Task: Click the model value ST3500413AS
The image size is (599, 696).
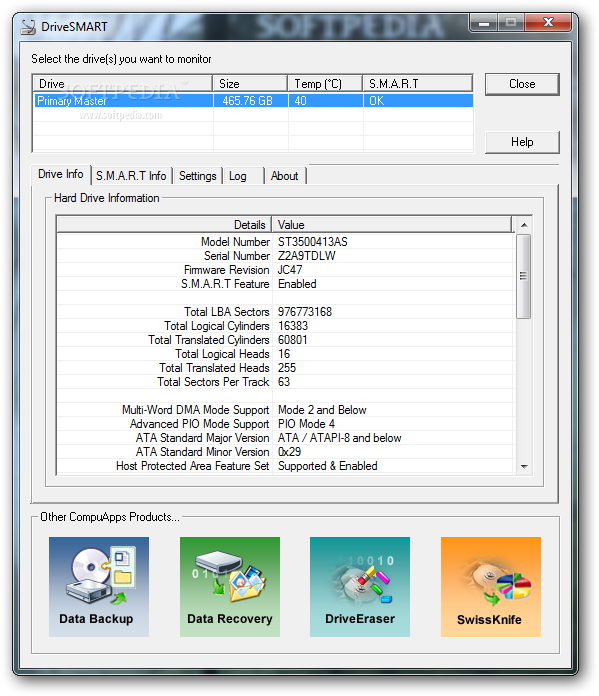Action: 313,242
